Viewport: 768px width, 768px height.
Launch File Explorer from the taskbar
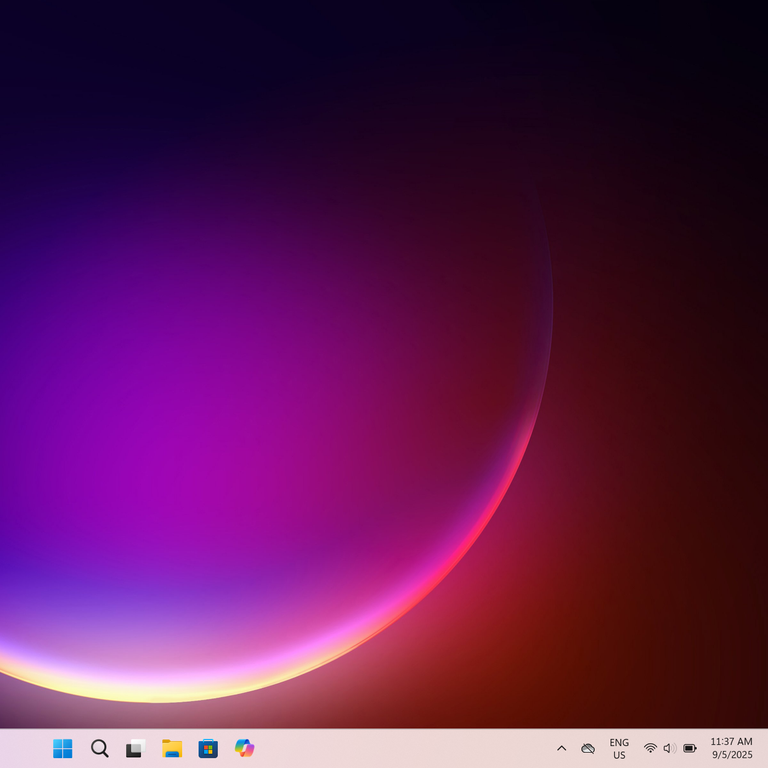(172, 748)
